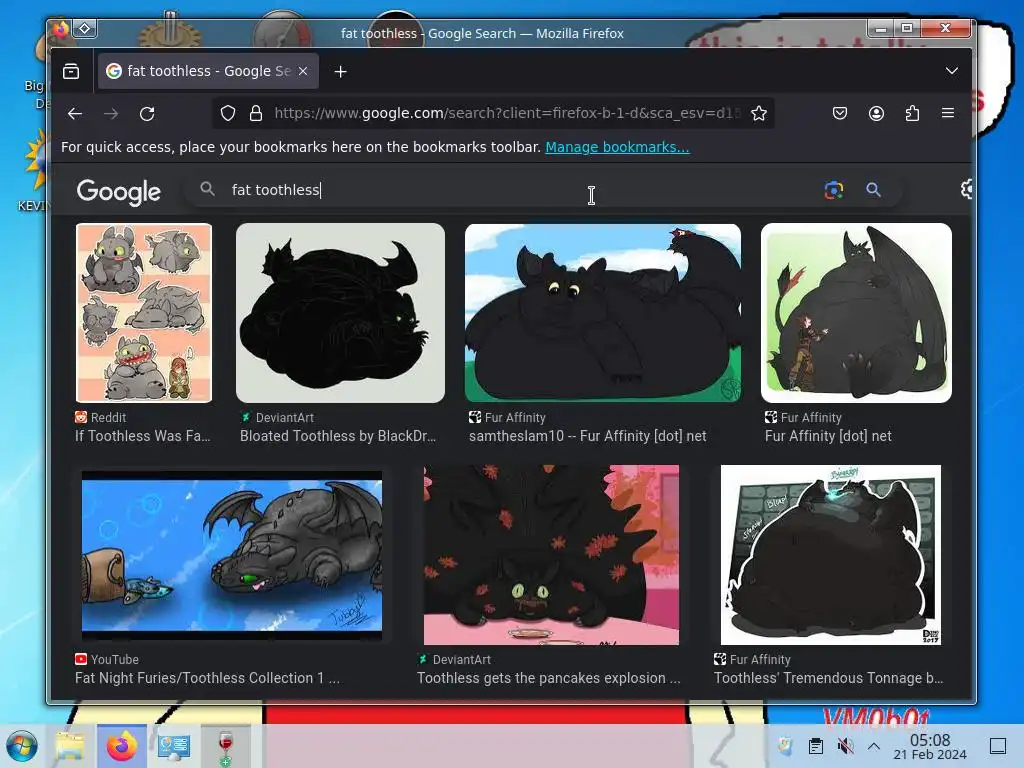Open Firefox account menu

[x=876, y=113]
